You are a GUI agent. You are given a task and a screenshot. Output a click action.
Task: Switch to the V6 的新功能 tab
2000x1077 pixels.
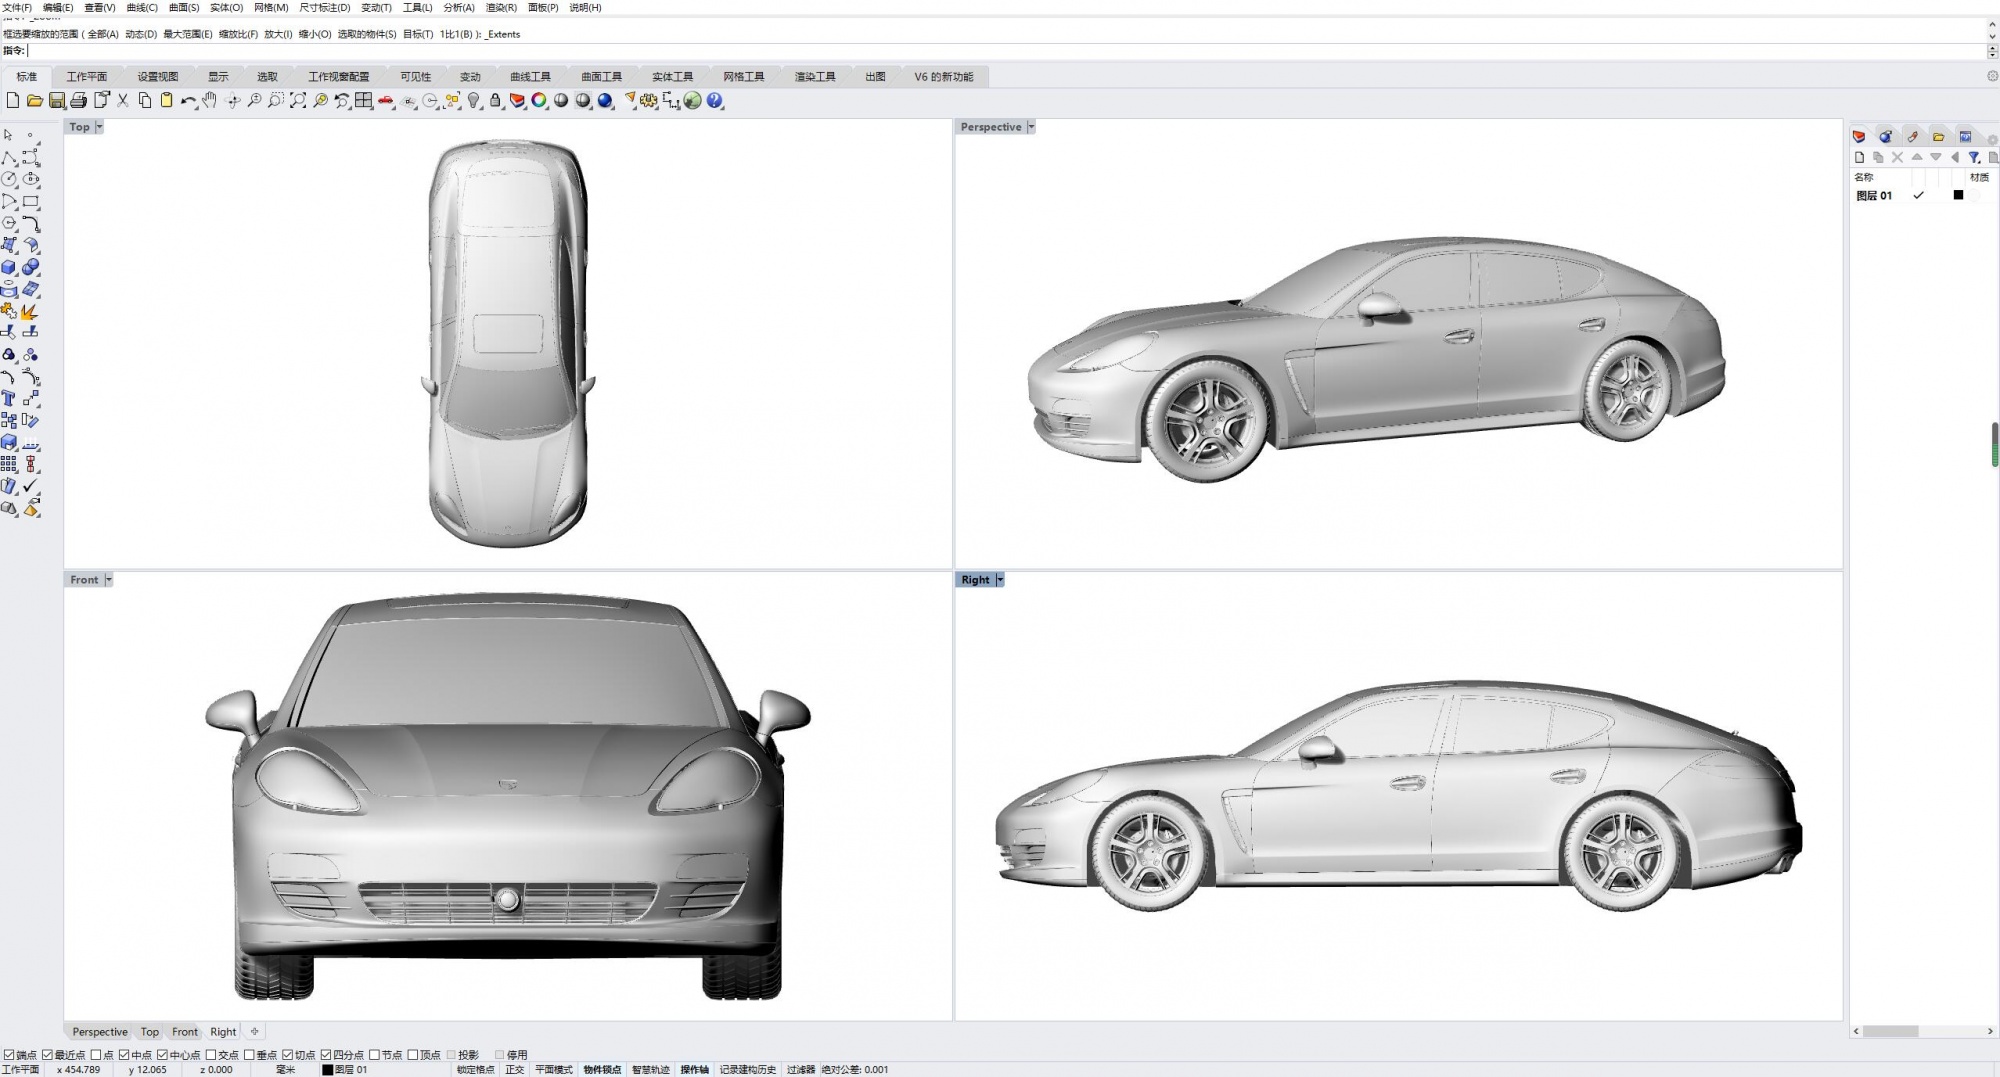(x=943, y=76)
